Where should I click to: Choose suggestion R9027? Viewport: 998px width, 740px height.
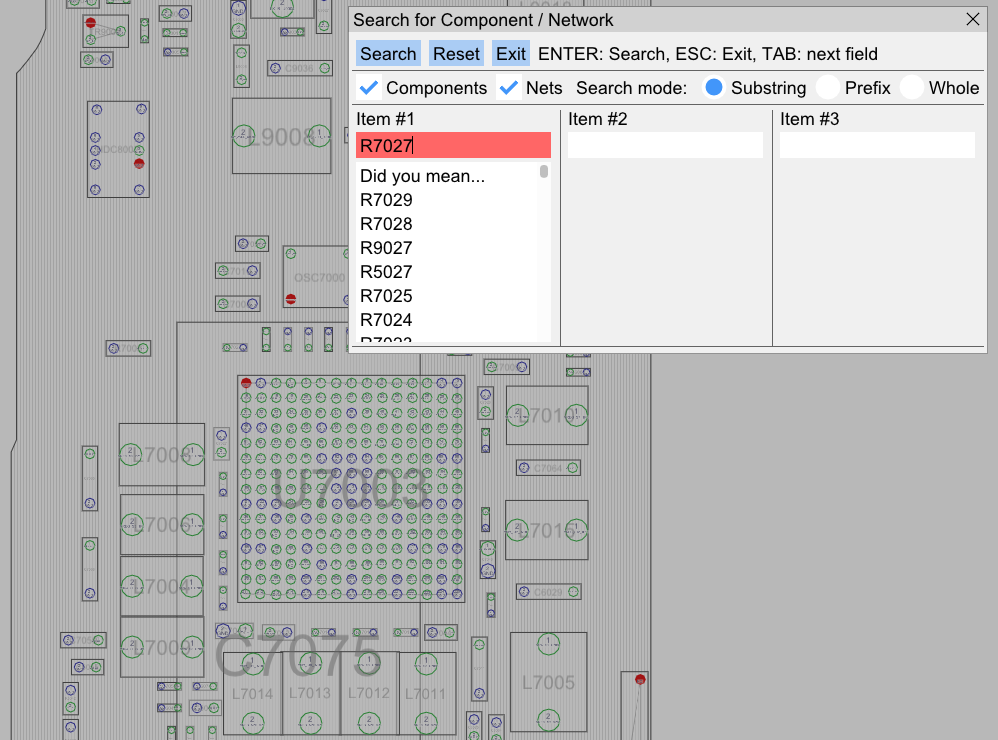[x=386, y=248]
